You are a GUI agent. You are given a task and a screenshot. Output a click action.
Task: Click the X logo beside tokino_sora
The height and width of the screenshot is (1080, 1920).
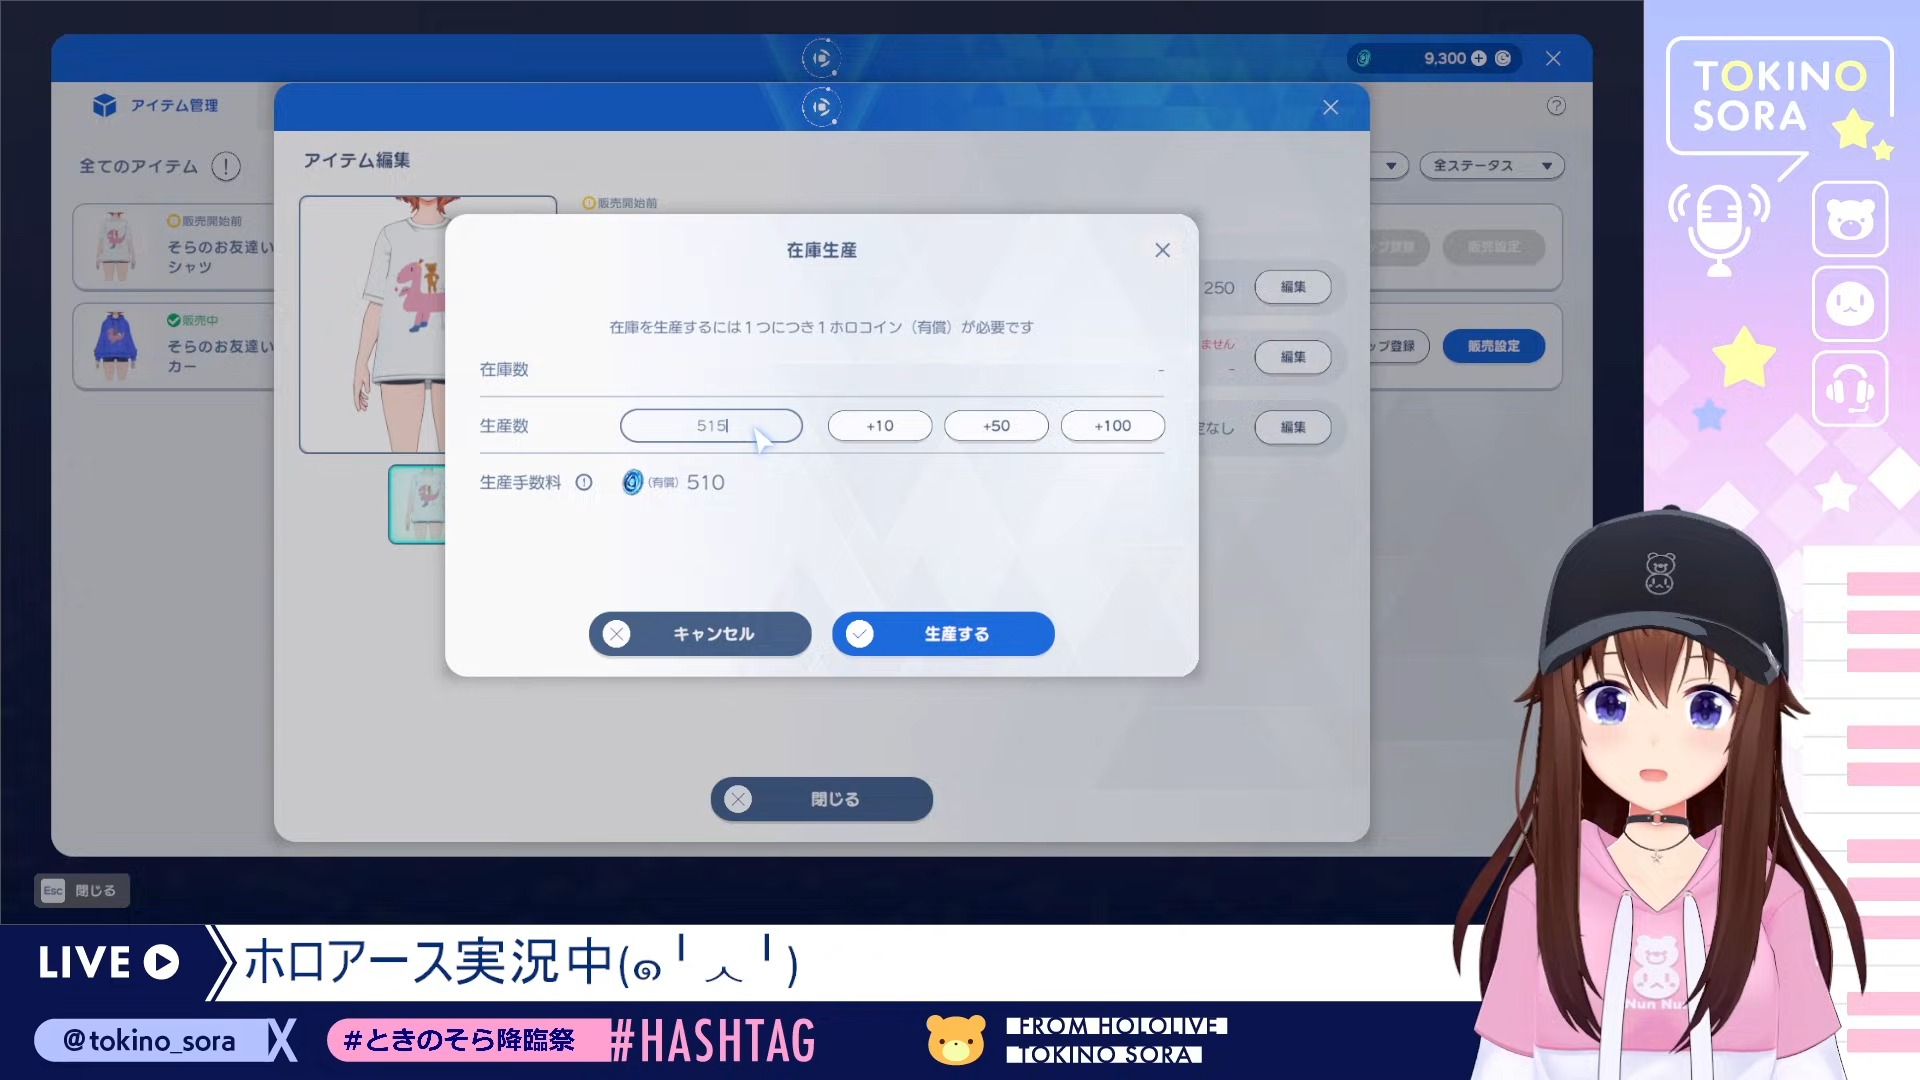tap(283, 1040)
